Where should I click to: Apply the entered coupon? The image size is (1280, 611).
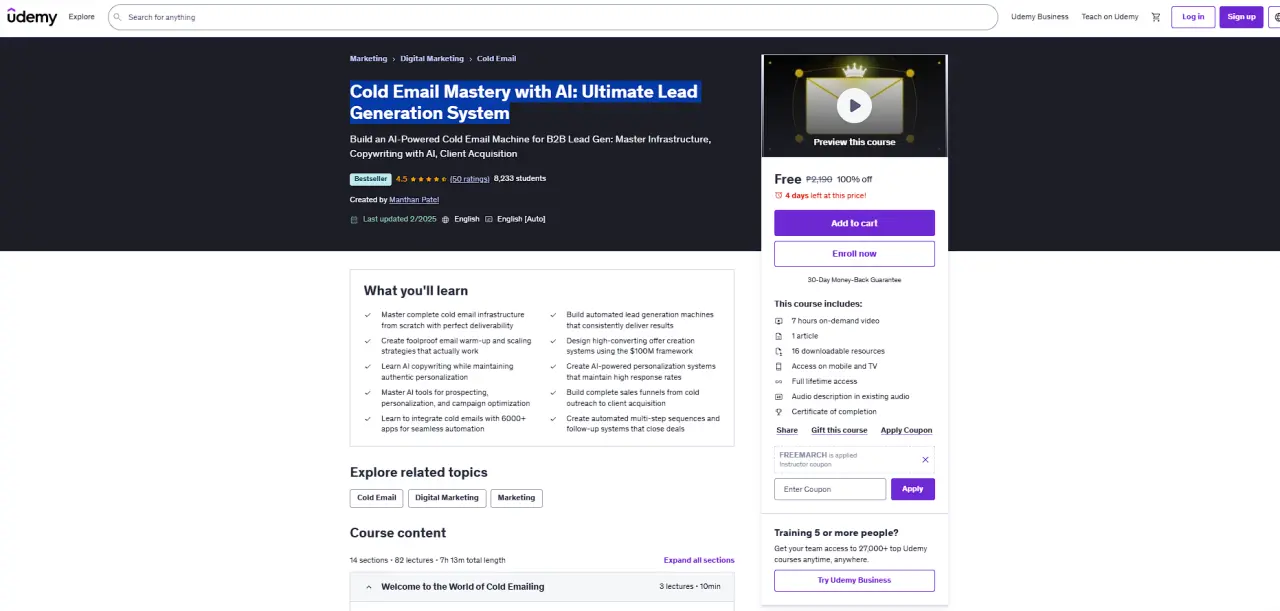913,489
